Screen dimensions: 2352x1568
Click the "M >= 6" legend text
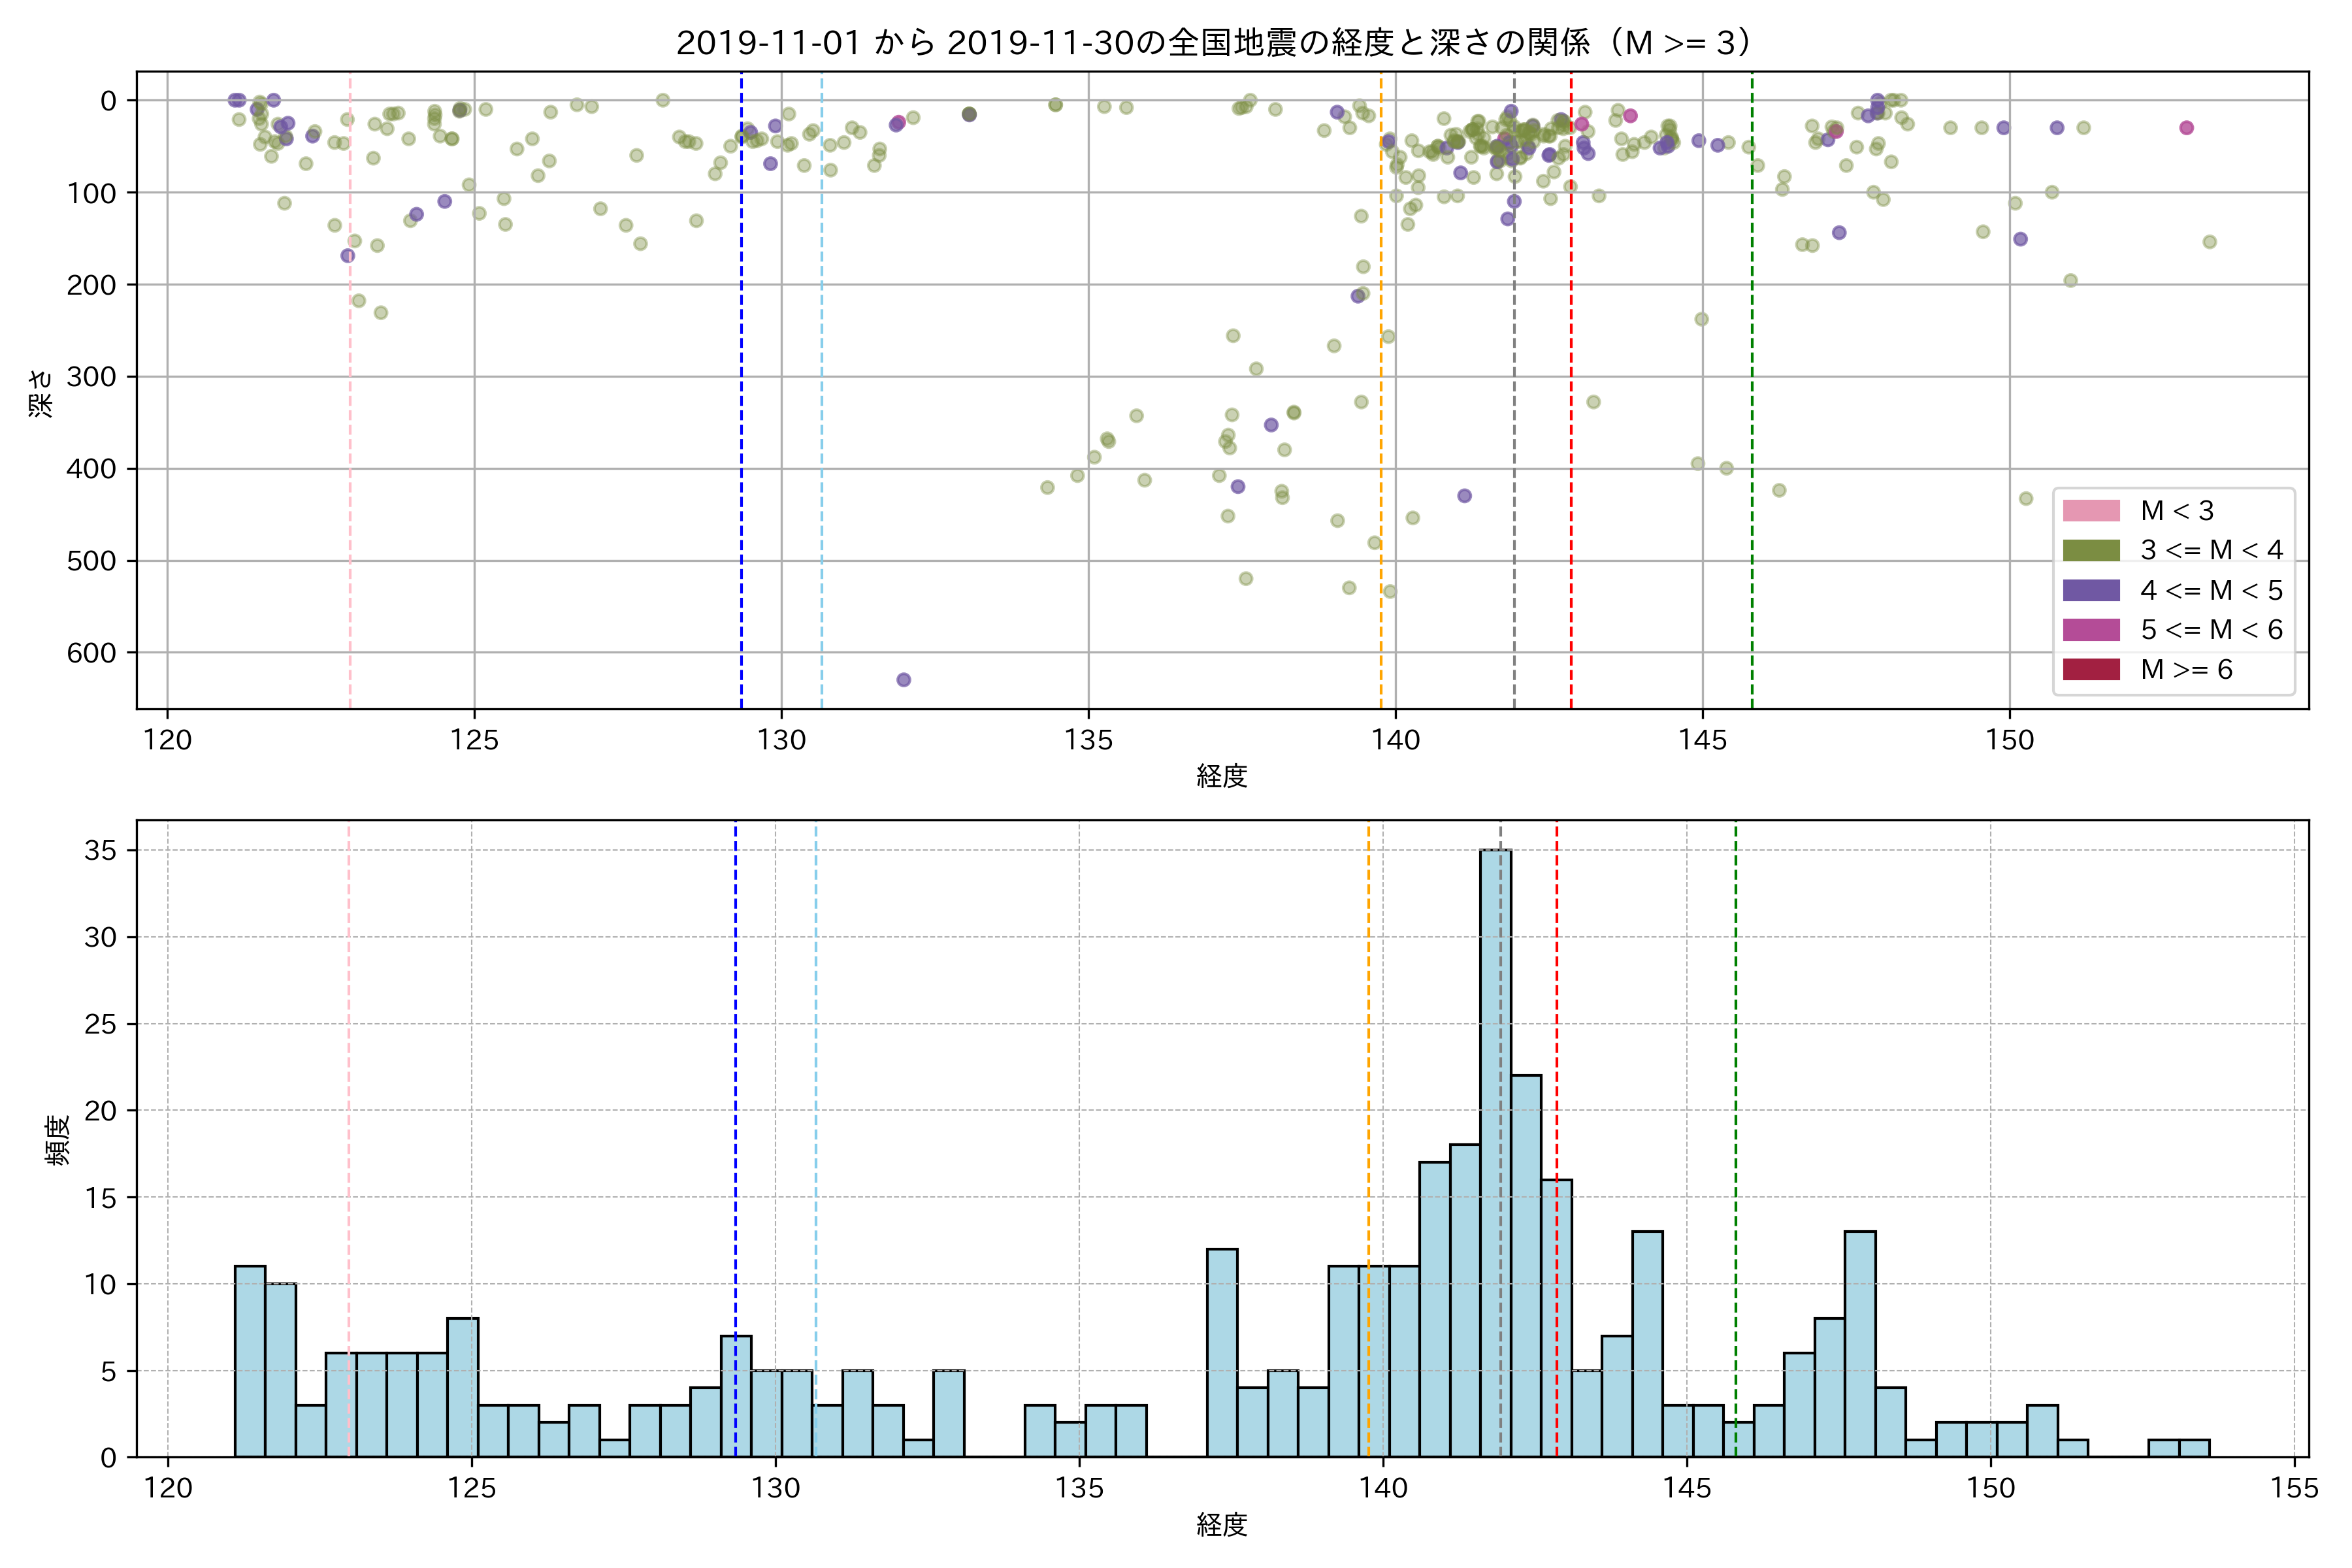pyautogui.click(x=2186, y=670)
